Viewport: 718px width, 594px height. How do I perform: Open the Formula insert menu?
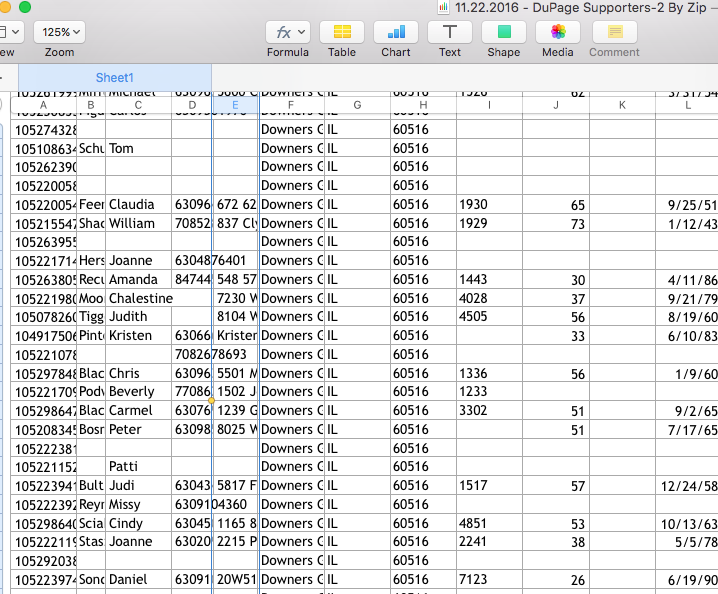click(x=288, y=32)
